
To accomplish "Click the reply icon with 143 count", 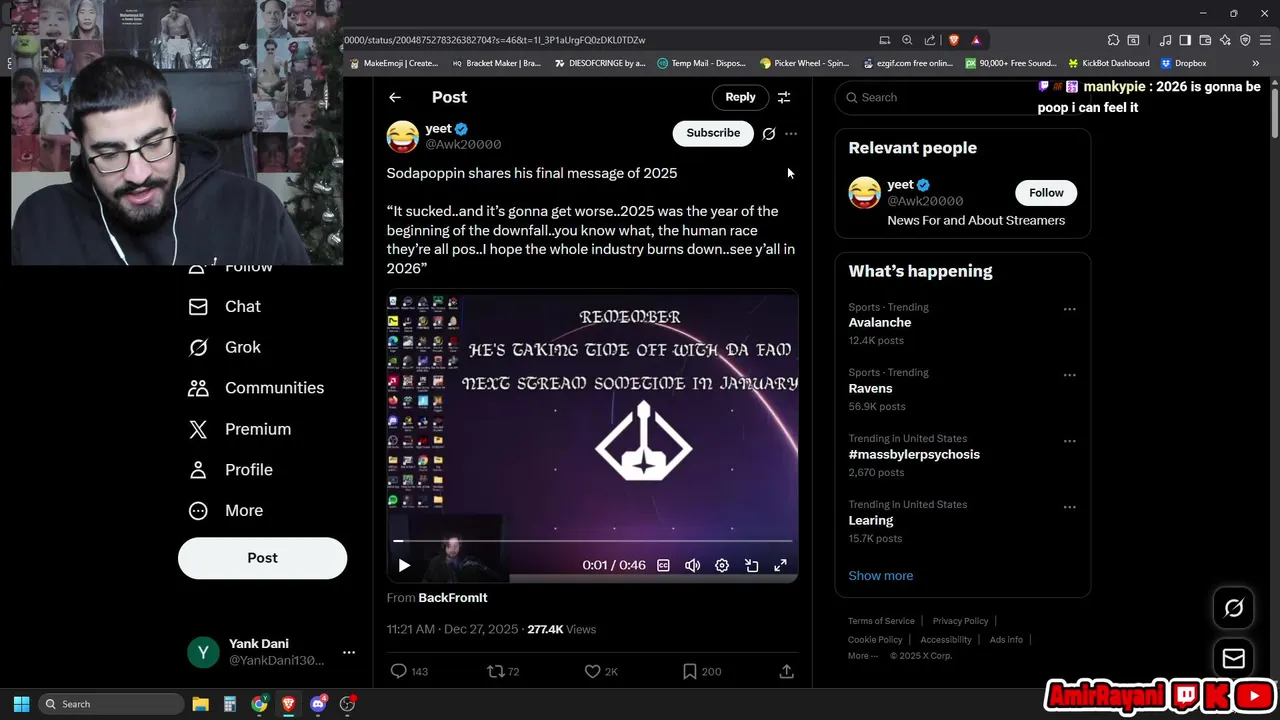I will (398, 671).
